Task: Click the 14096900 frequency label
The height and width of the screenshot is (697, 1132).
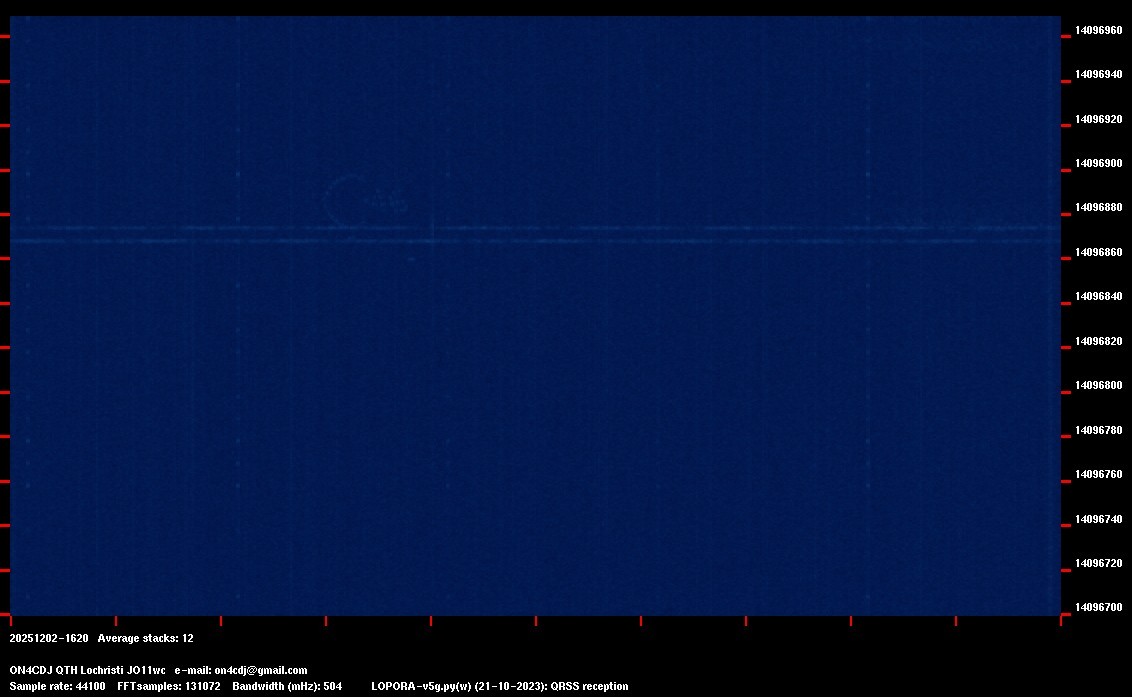Action: (1098, 163)
